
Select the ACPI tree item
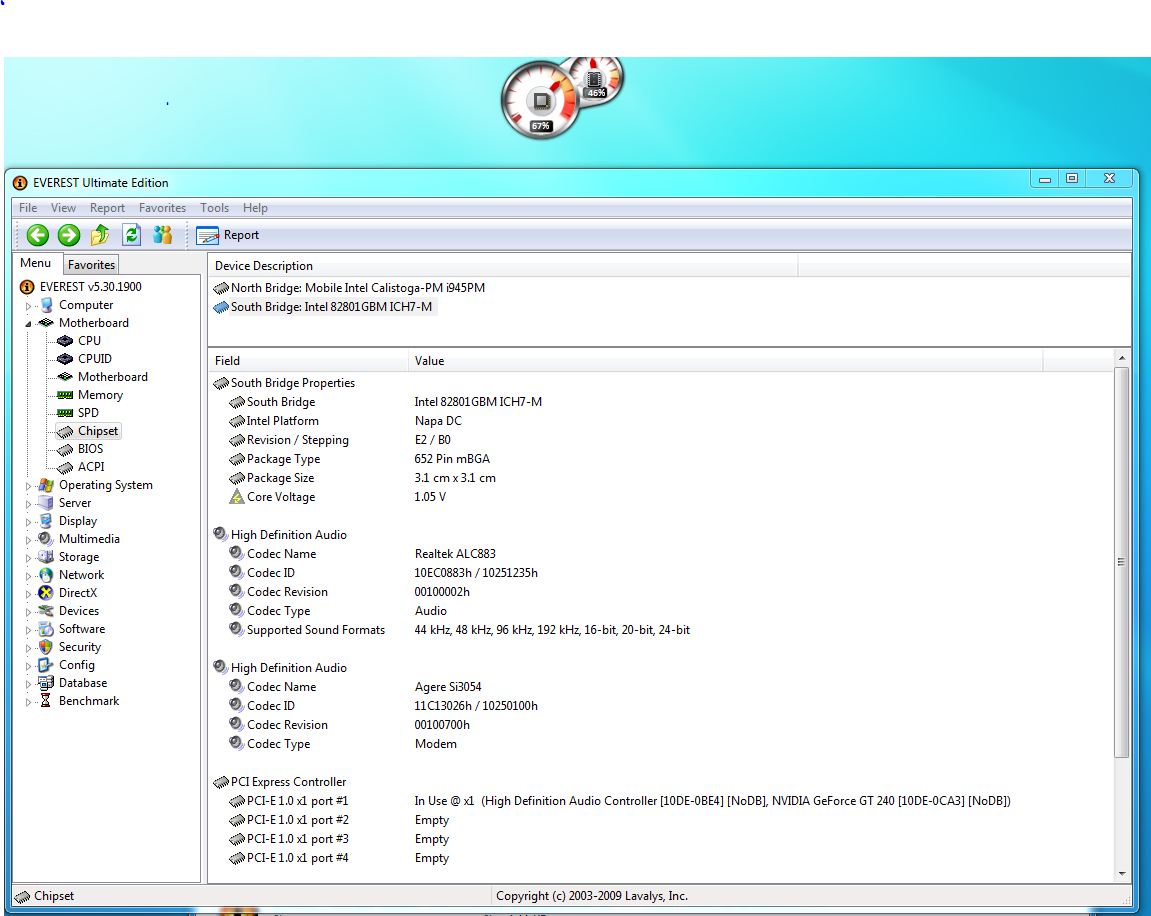[x=91, y=467]
